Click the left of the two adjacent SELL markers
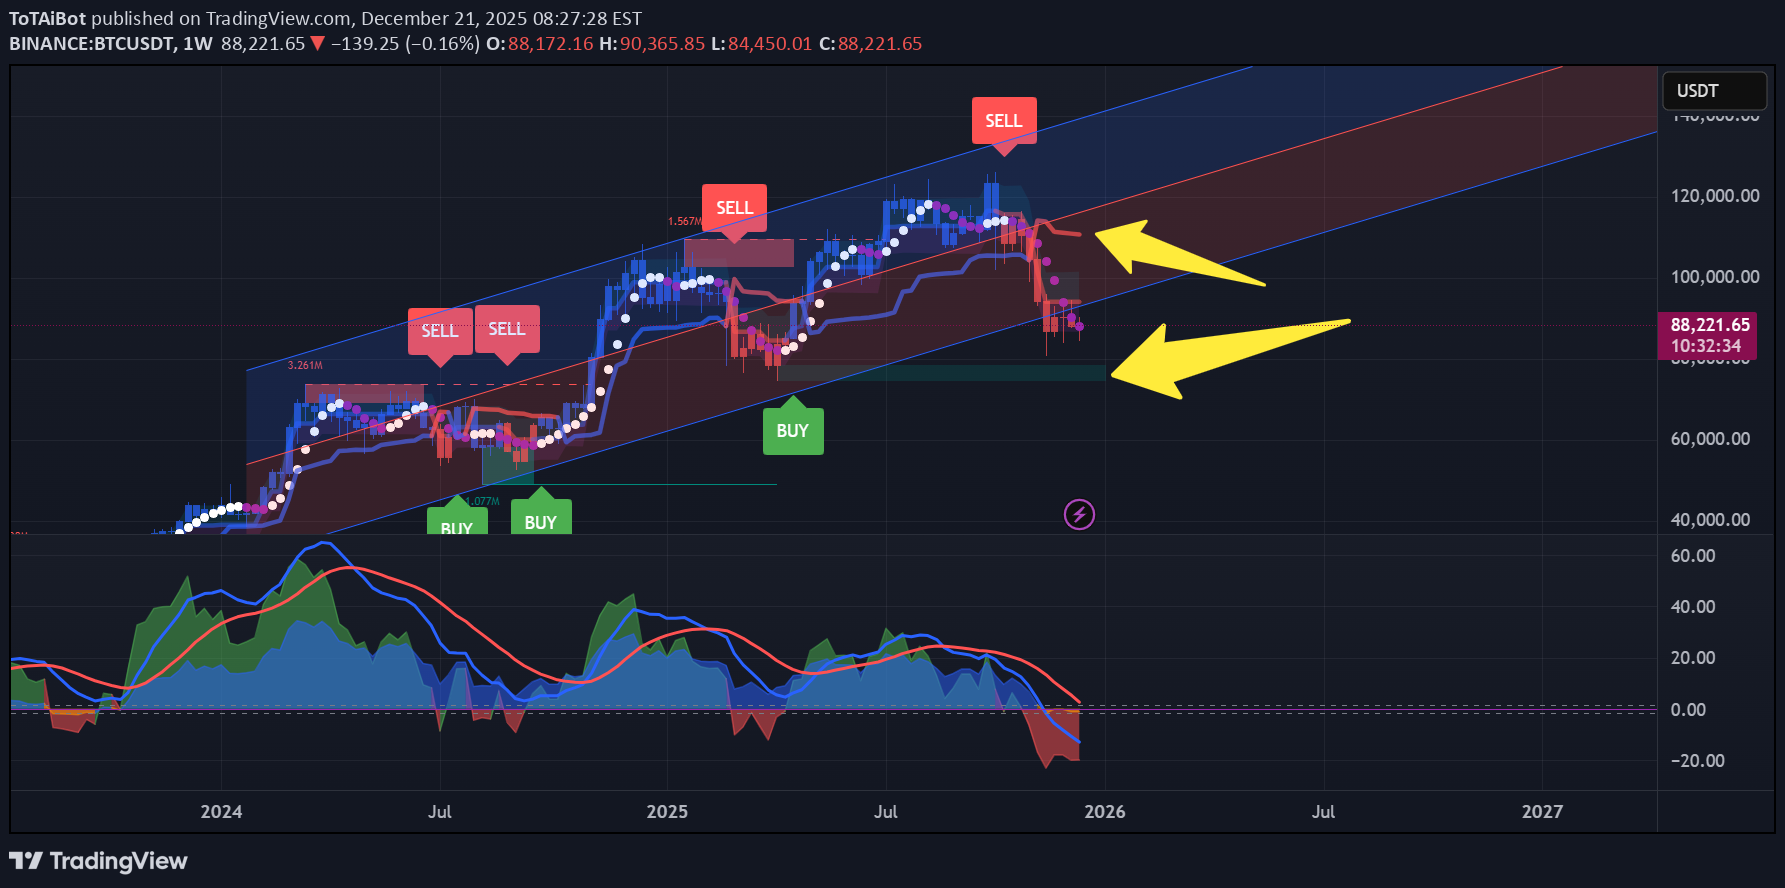 440,331
